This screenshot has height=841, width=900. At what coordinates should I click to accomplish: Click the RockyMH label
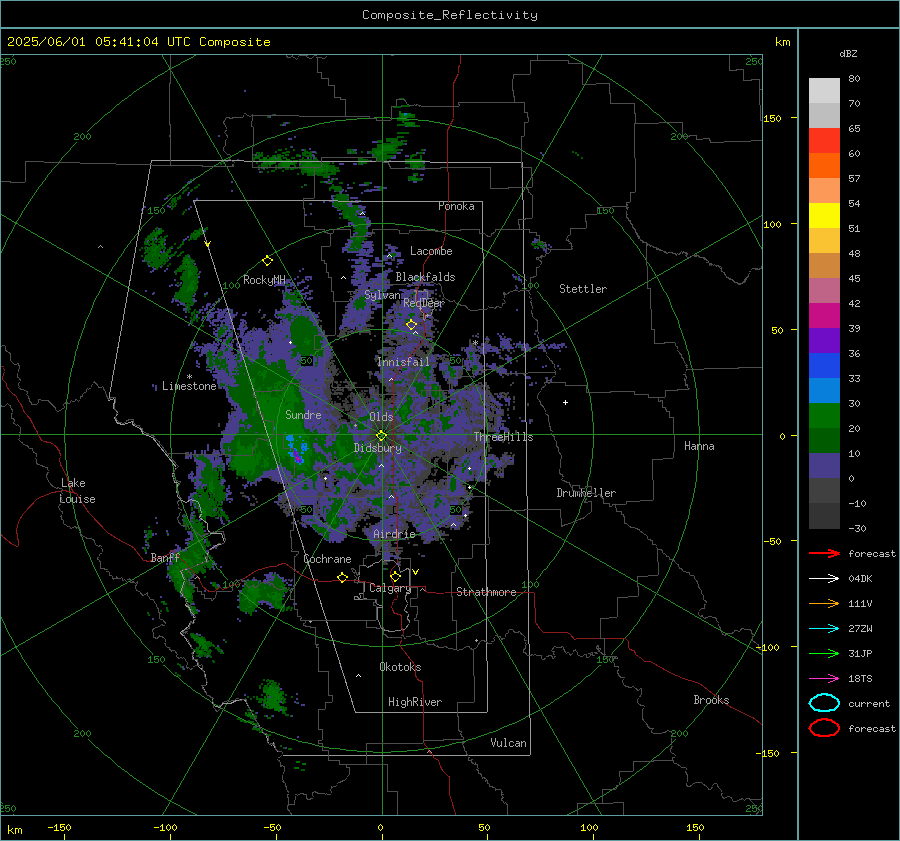[x=264, y=280]
